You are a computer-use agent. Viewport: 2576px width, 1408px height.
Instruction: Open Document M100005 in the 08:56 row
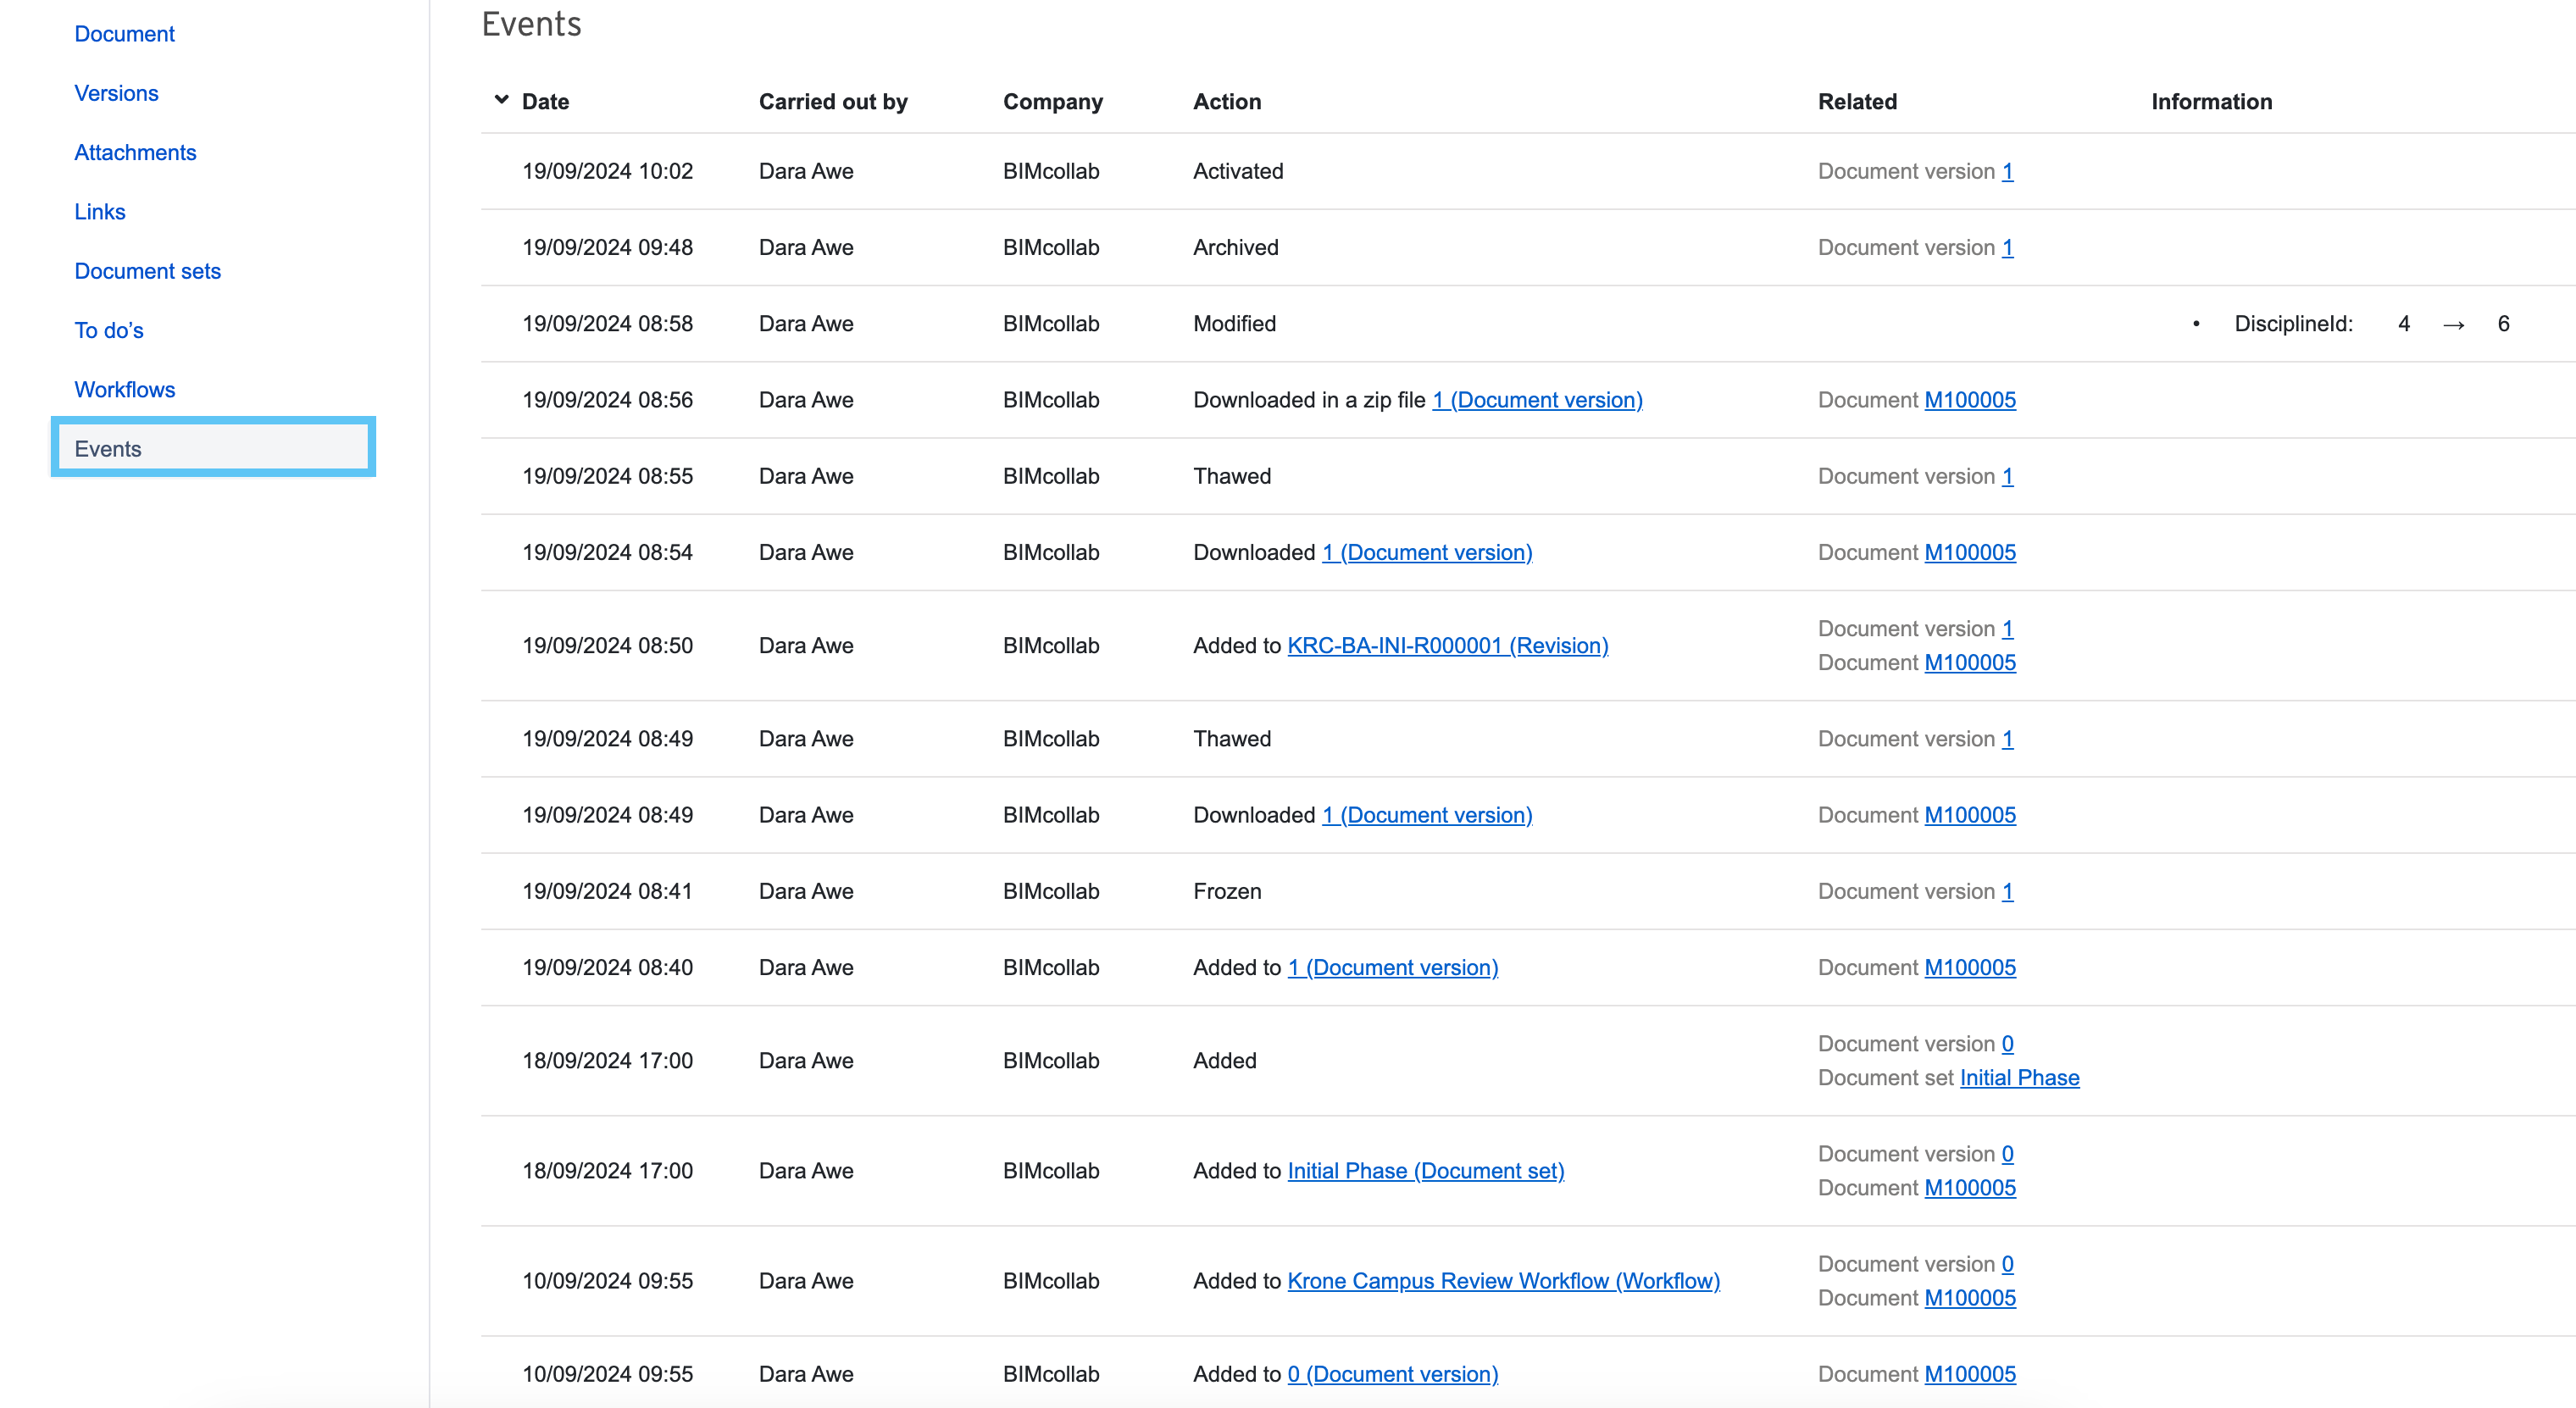tap(1970, 400)
